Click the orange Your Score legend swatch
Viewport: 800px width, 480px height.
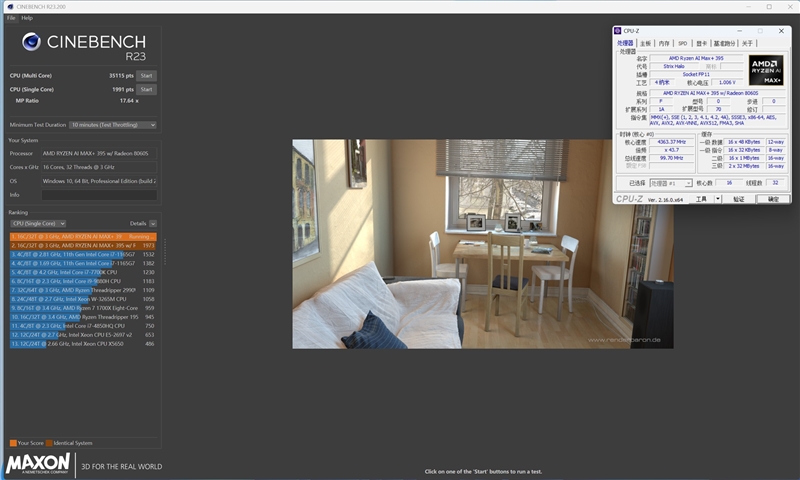pyautogui.click(x=12, y=443)
